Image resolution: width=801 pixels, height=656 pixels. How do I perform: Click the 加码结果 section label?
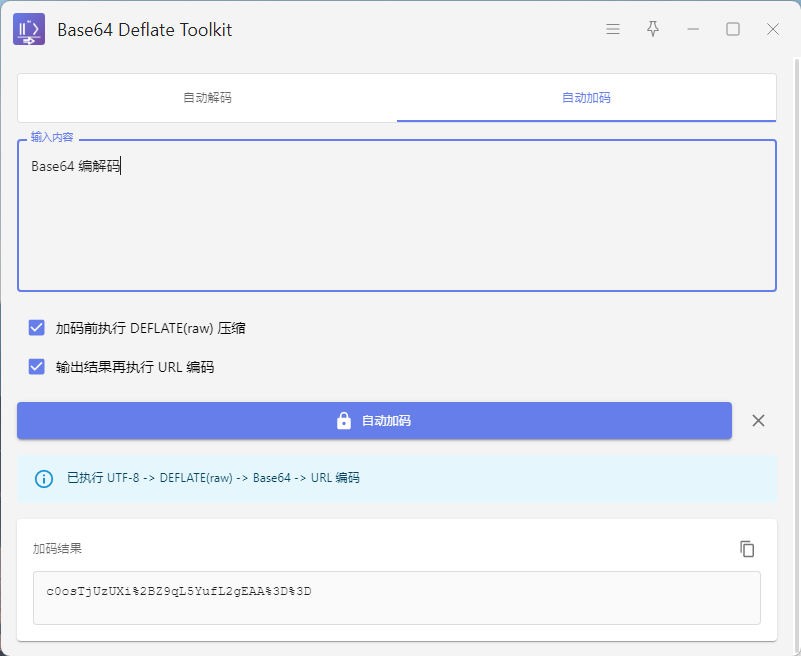click(x=57, y=549)
